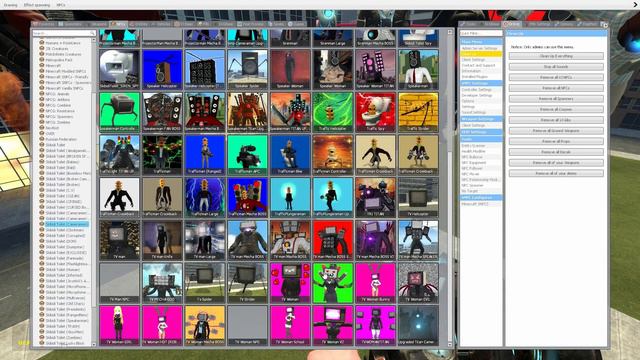Select the TV man Large icon

point(204,240)
